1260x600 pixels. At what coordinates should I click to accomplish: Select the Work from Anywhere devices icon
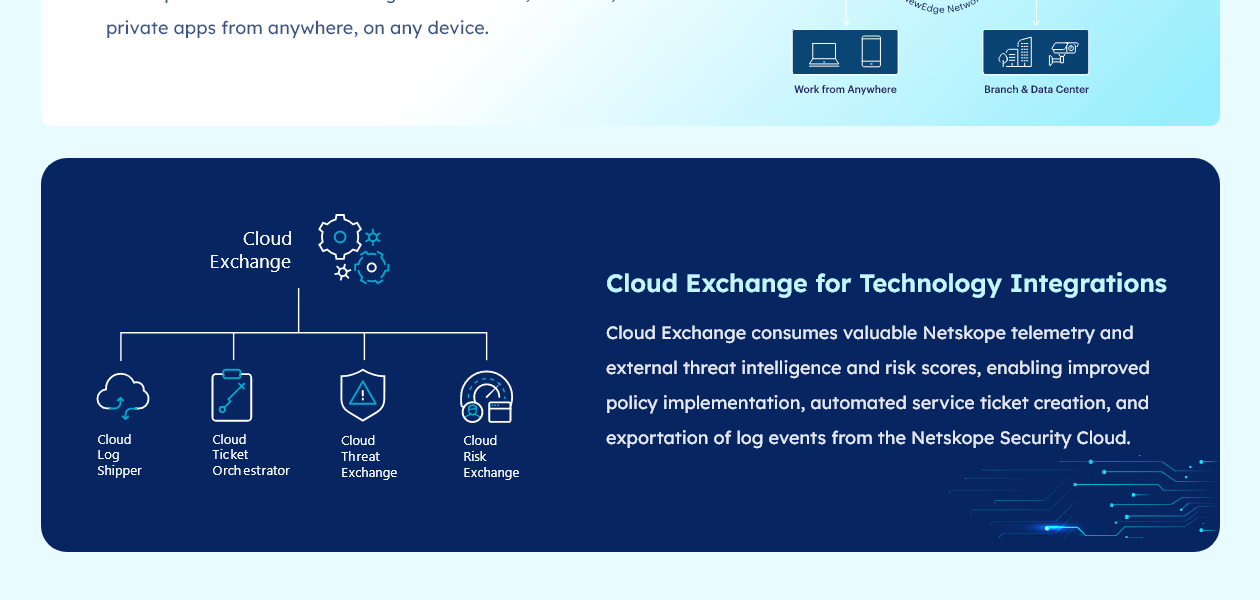(x=845, y=51)
